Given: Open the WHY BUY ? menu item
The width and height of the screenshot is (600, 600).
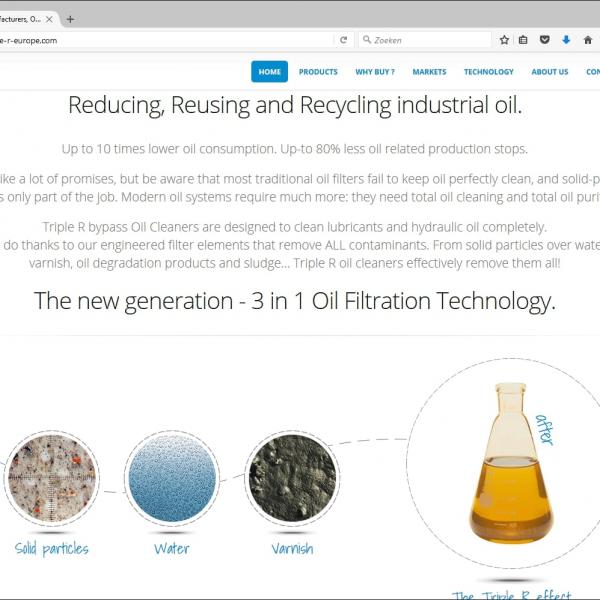Looking at the screenshot, I should pyautogui.click(x=375, y=72).
